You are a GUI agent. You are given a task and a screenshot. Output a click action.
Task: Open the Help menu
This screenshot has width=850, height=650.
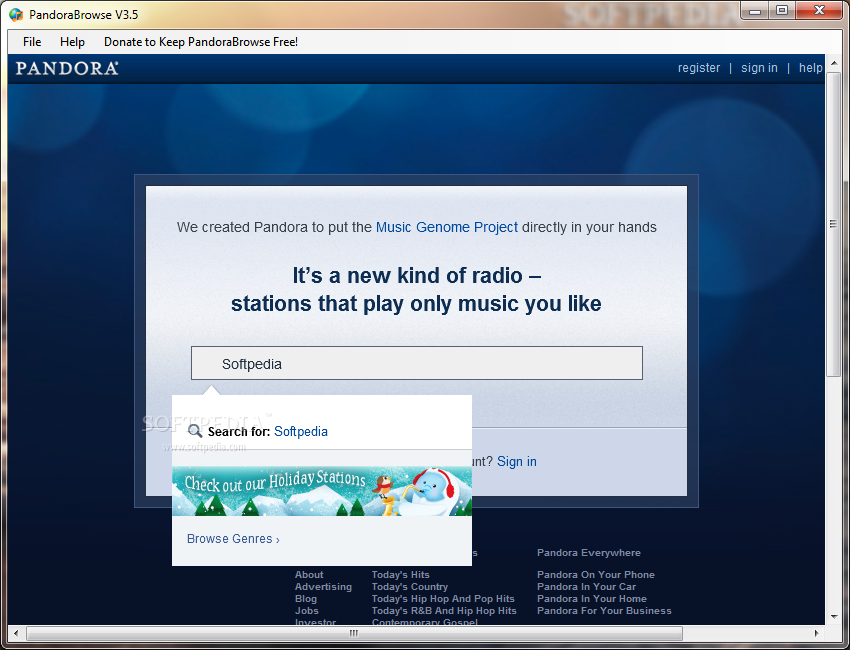(x=72, y=42)
